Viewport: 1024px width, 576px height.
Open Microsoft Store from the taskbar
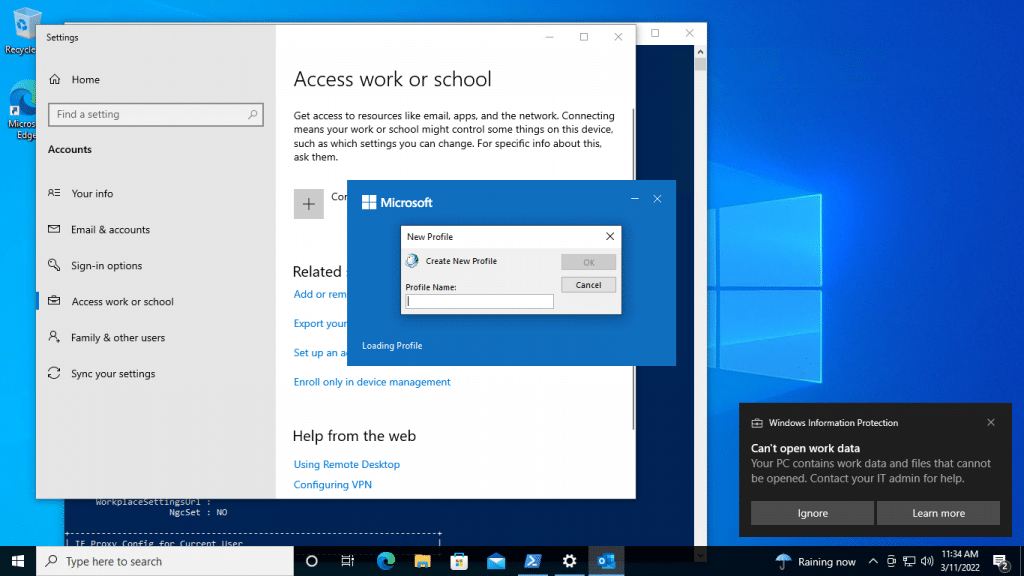459,561
